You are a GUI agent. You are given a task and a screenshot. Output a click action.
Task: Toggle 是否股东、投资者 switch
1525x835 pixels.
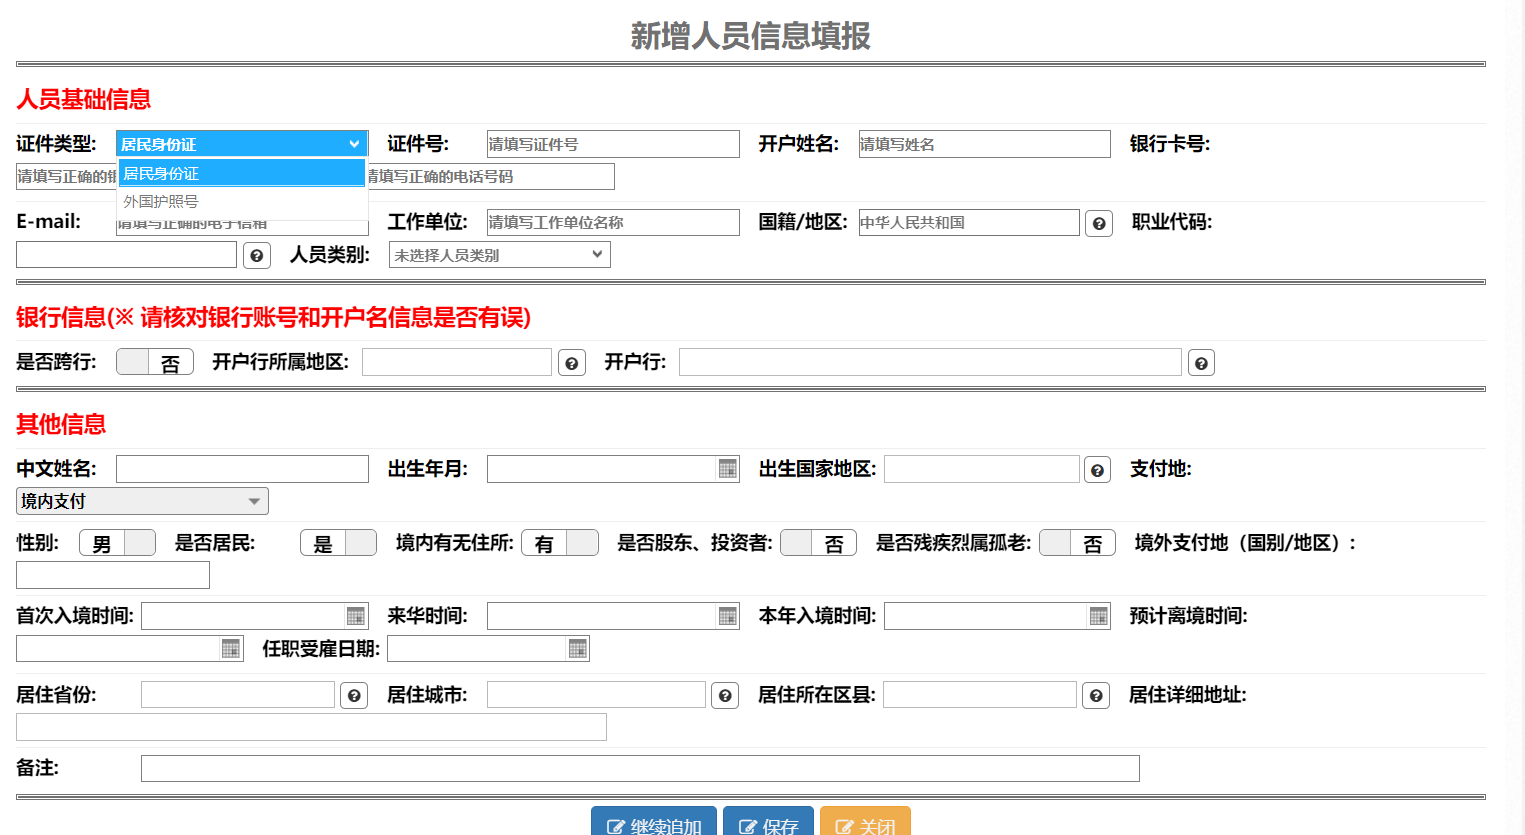[x=817, y=543]
